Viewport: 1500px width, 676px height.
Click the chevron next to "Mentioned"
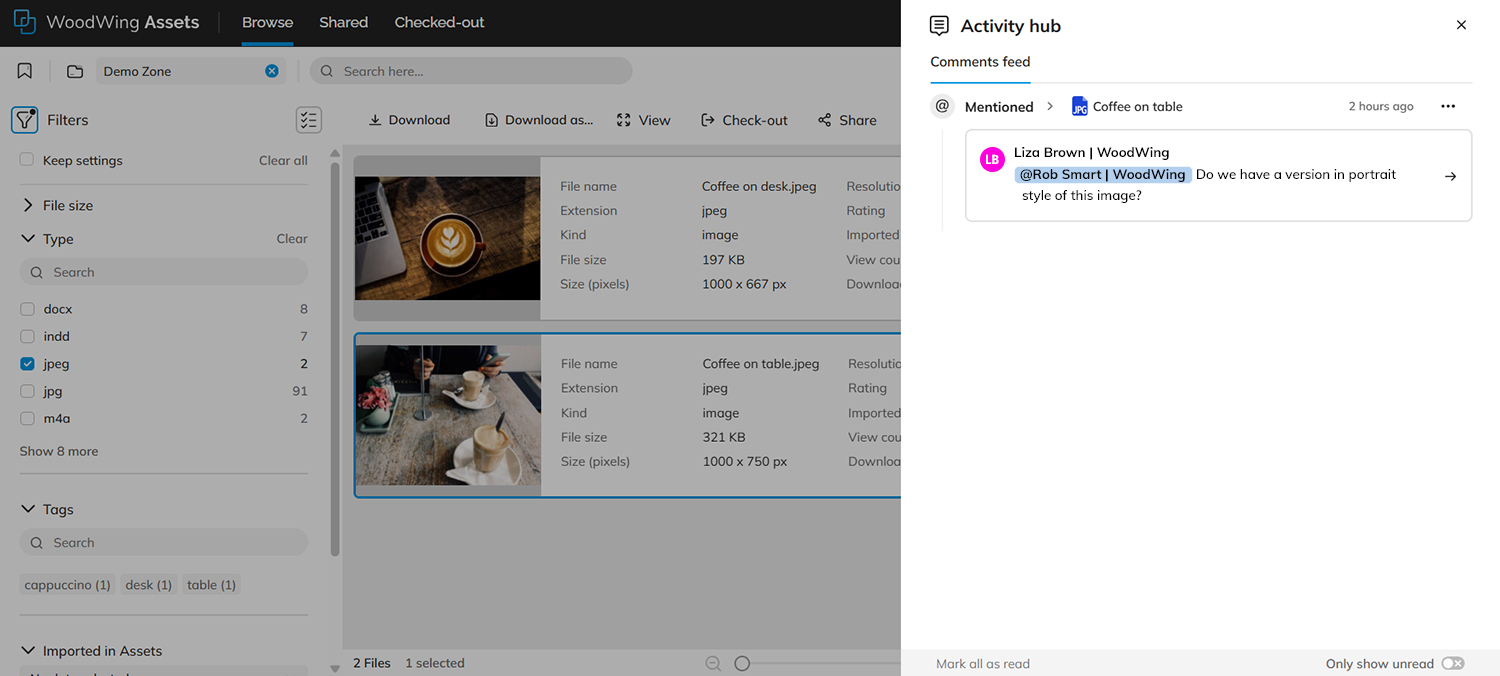(1048, 106)
